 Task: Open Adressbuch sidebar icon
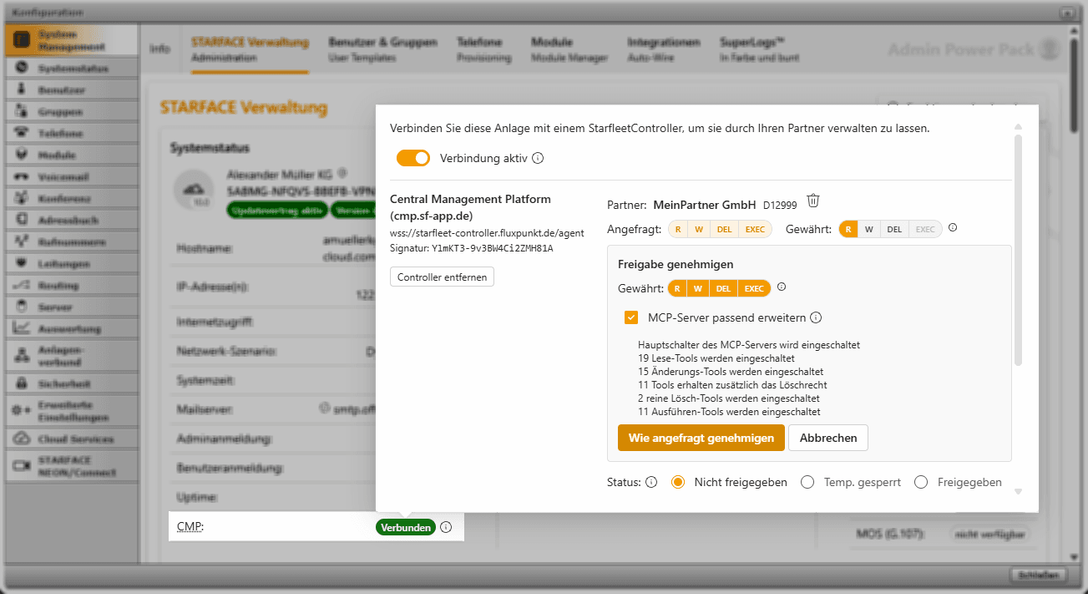[x=22, y=219]
